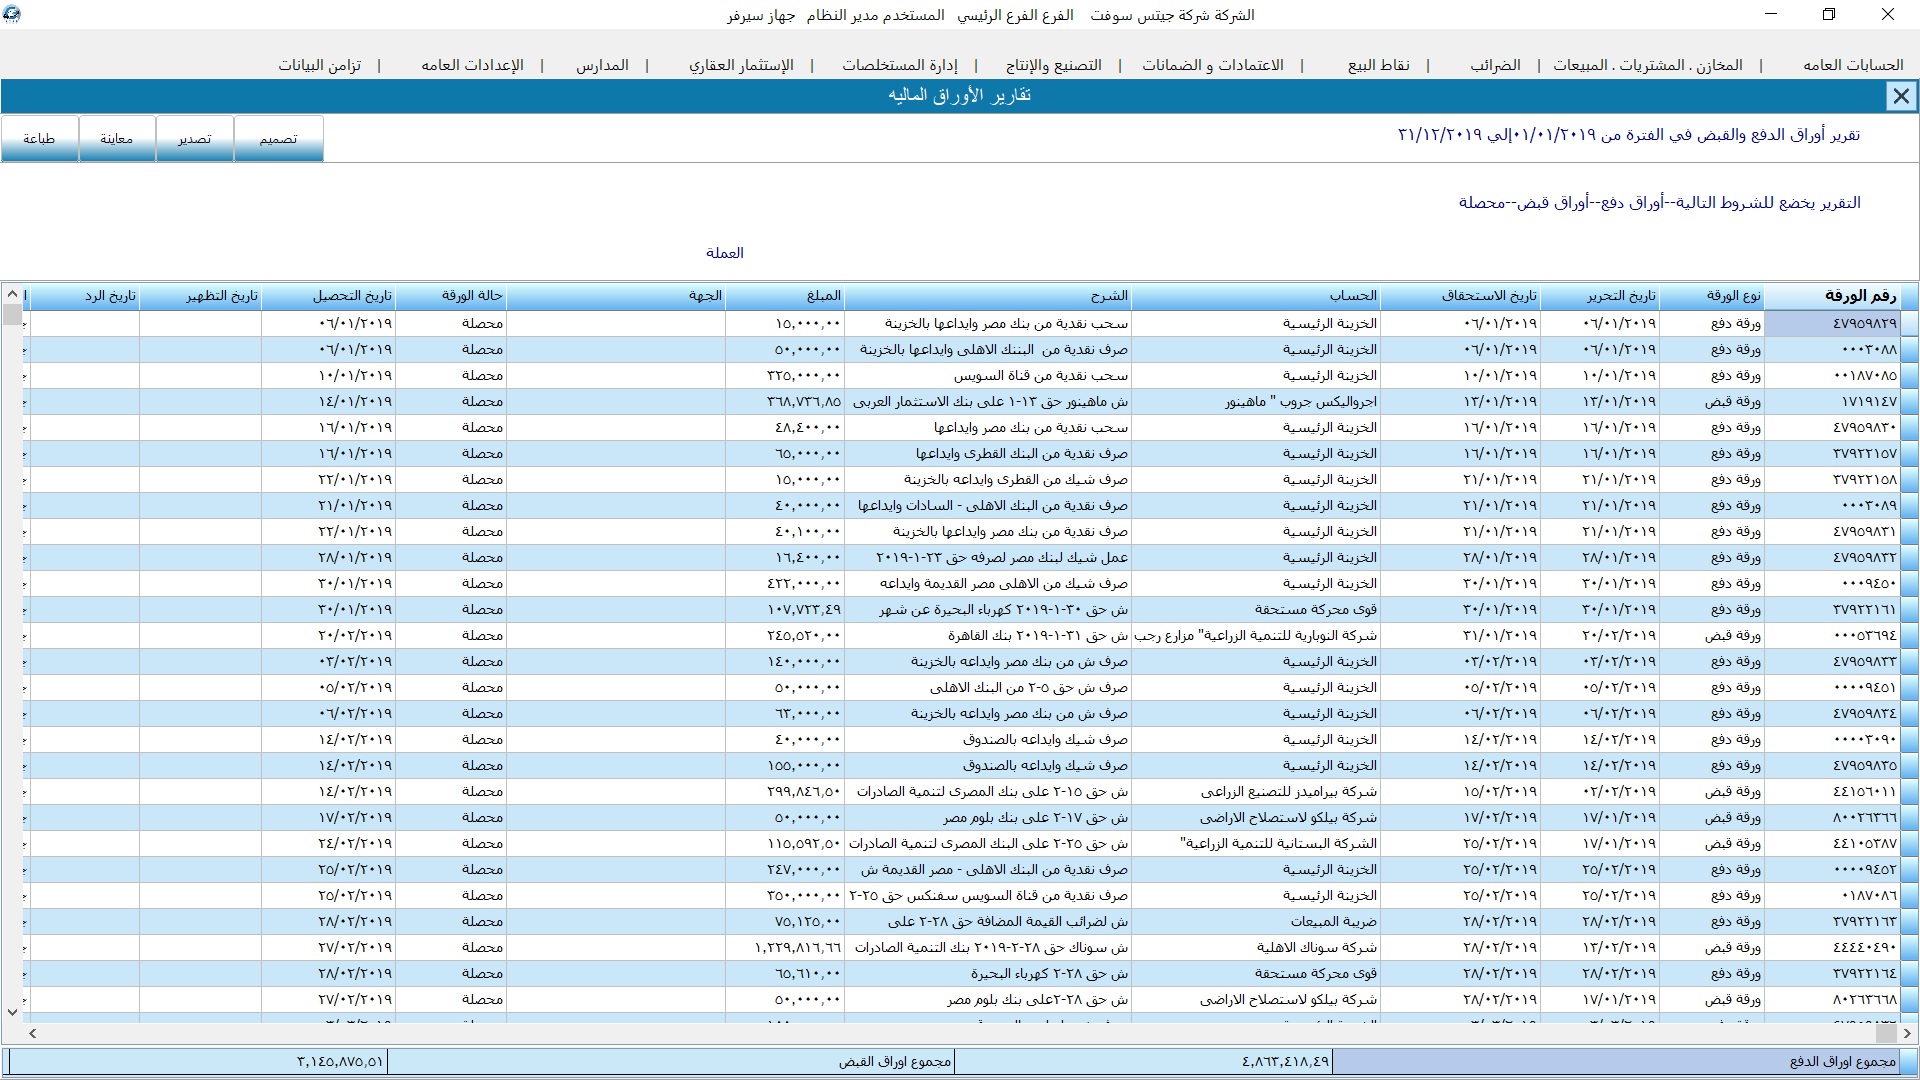Sort by الشرح column header
The image size is (1920, 1080).
[x=988, y=296]
